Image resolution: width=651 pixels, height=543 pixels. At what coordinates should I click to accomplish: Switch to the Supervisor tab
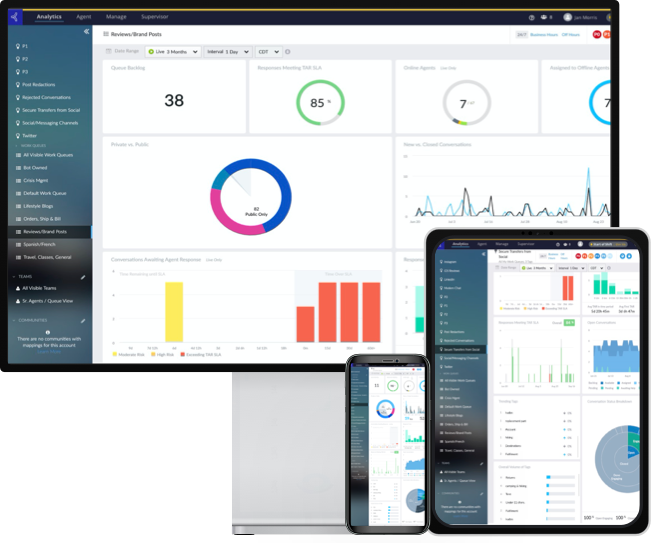tap(155, 17)
